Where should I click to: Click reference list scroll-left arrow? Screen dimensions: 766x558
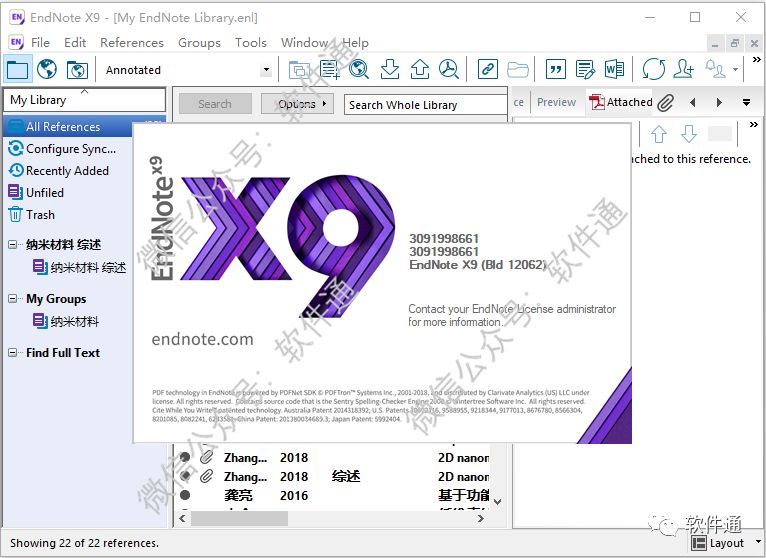click(183, 518)
